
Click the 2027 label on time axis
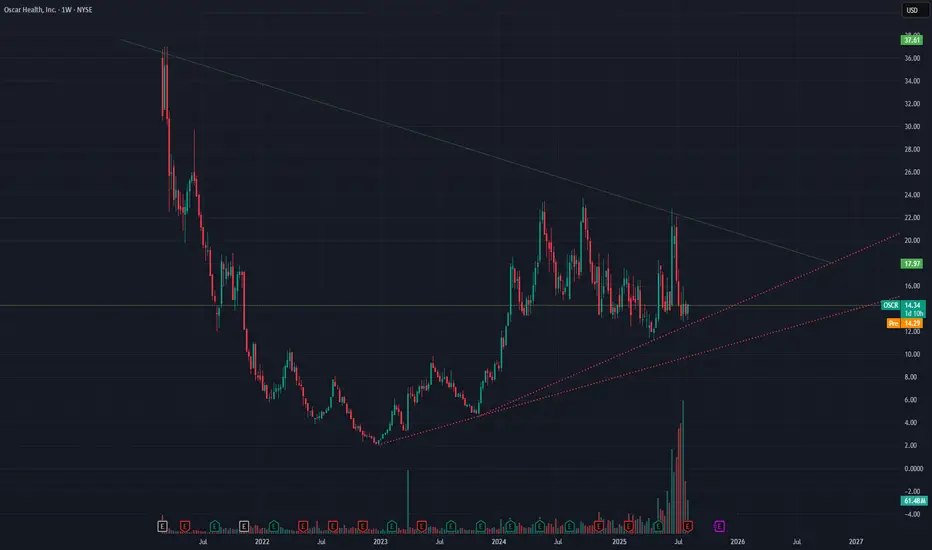pyautogui.click(x=856, y=542)
